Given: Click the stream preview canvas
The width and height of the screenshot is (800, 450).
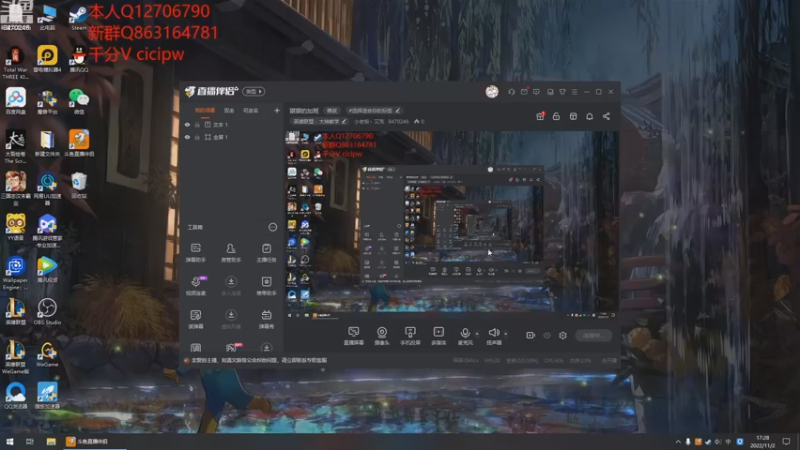Looking at the screenshot, I should point(452,226).
